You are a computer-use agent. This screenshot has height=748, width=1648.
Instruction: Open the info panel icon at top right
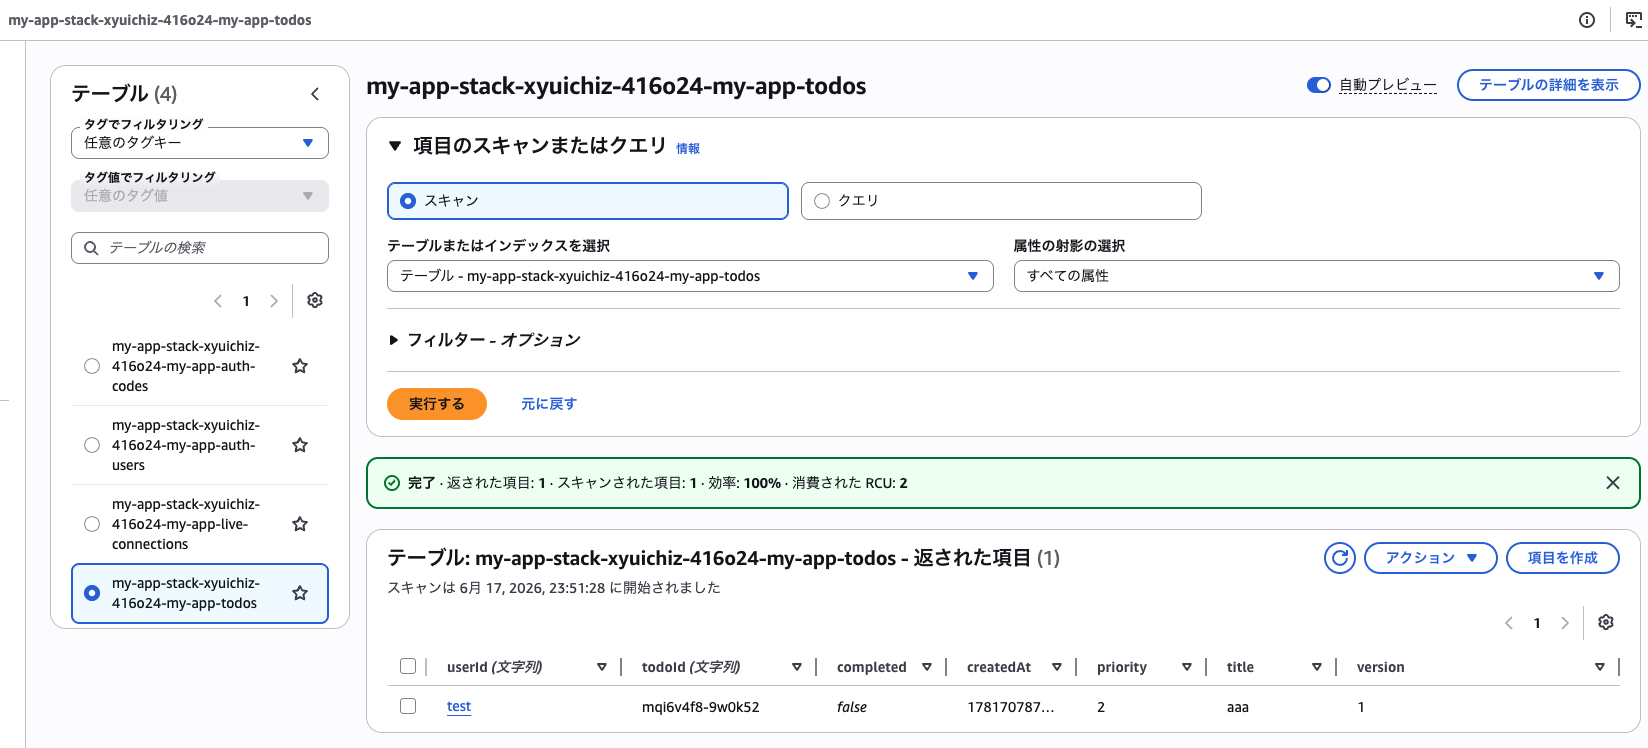coord(1587,20)
